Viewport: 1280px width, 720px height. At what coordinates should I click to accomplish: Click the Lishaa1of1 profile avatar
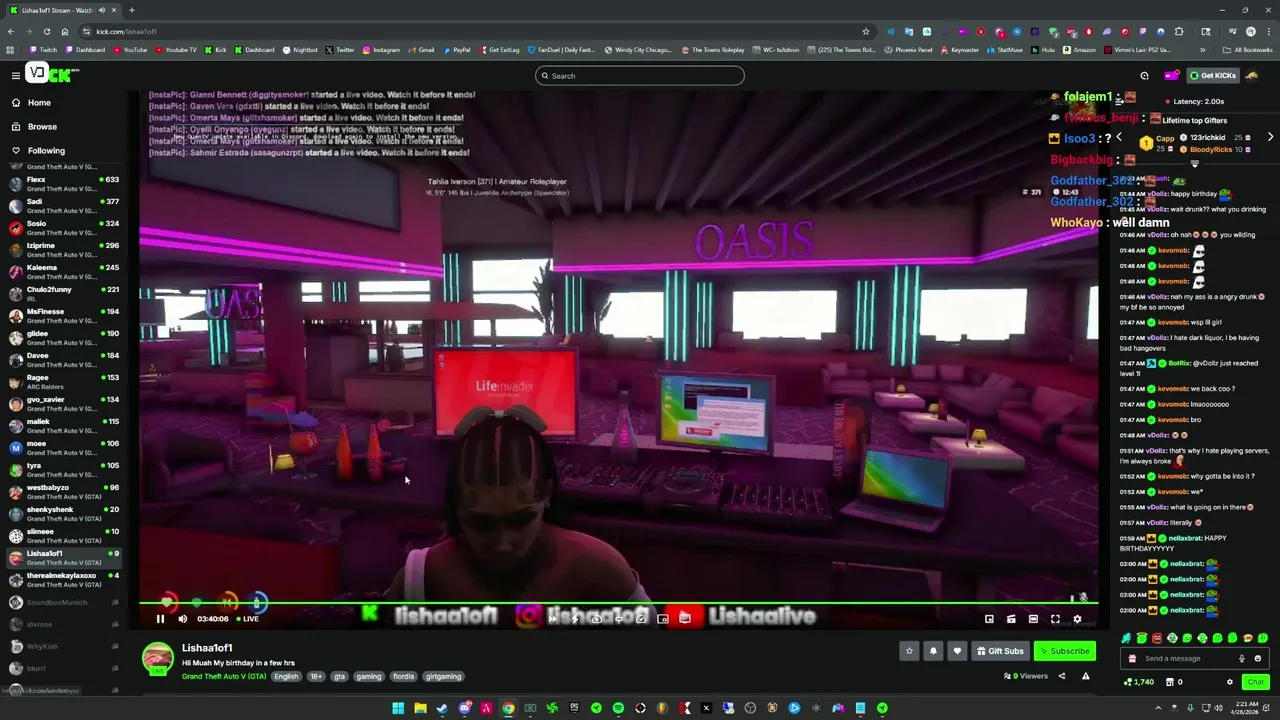(157, 658)
